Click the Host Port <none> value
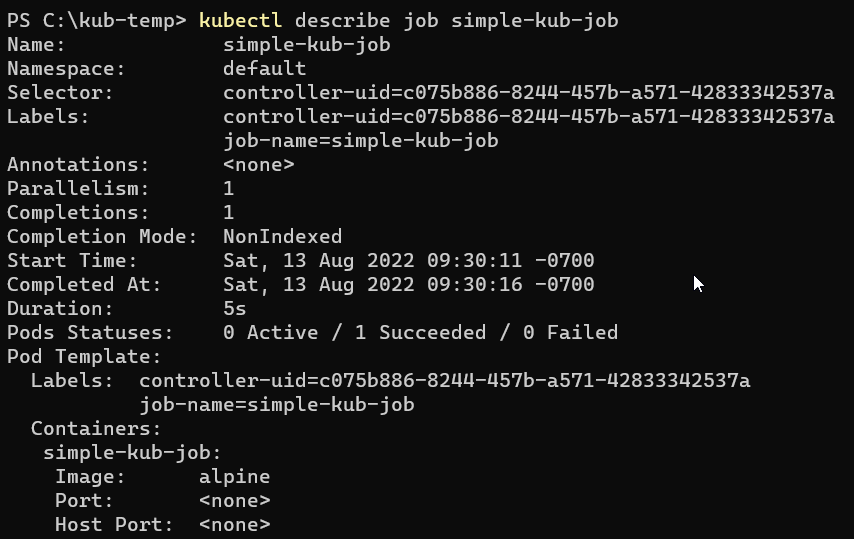This screenshot has height=539, width=854. [235, 524]
